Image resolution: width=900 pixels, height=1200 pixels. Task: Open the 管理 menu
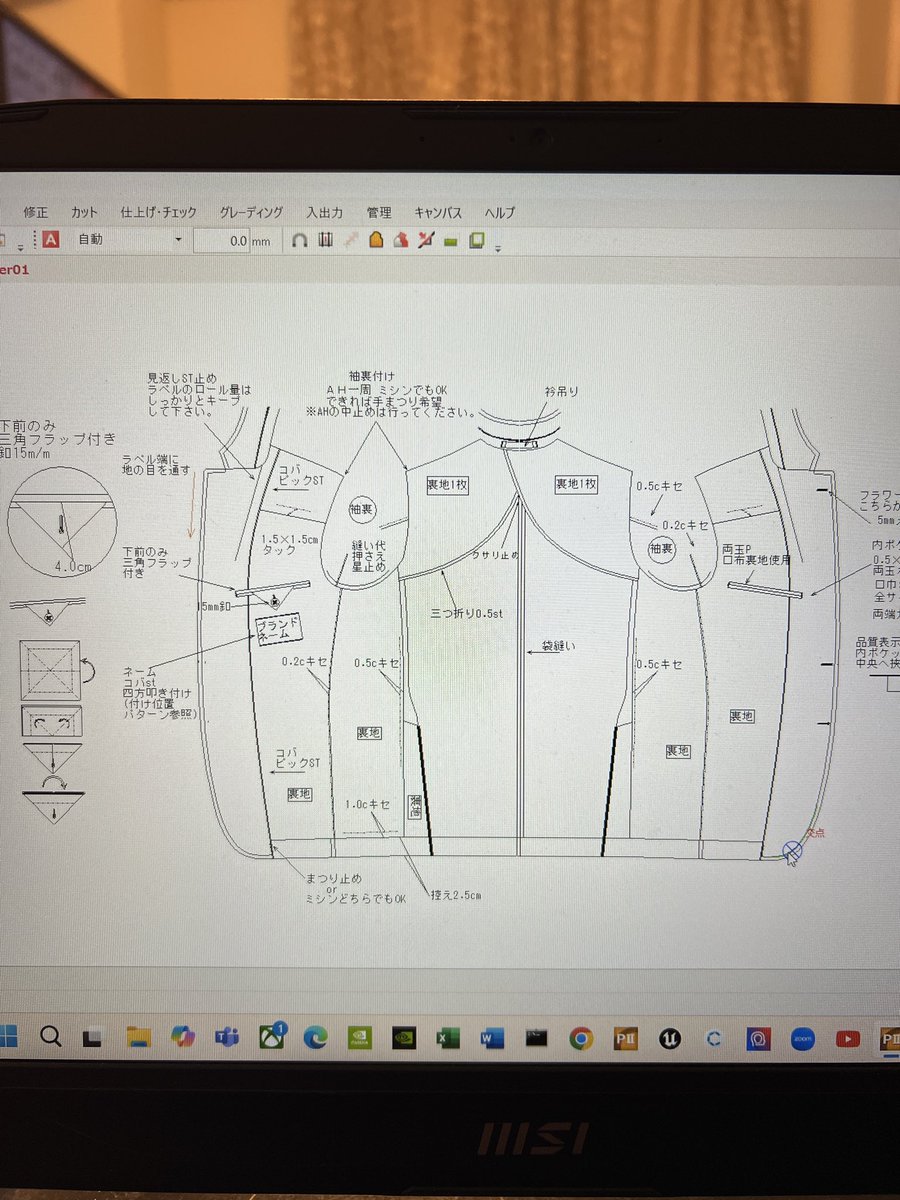(379, 213)
